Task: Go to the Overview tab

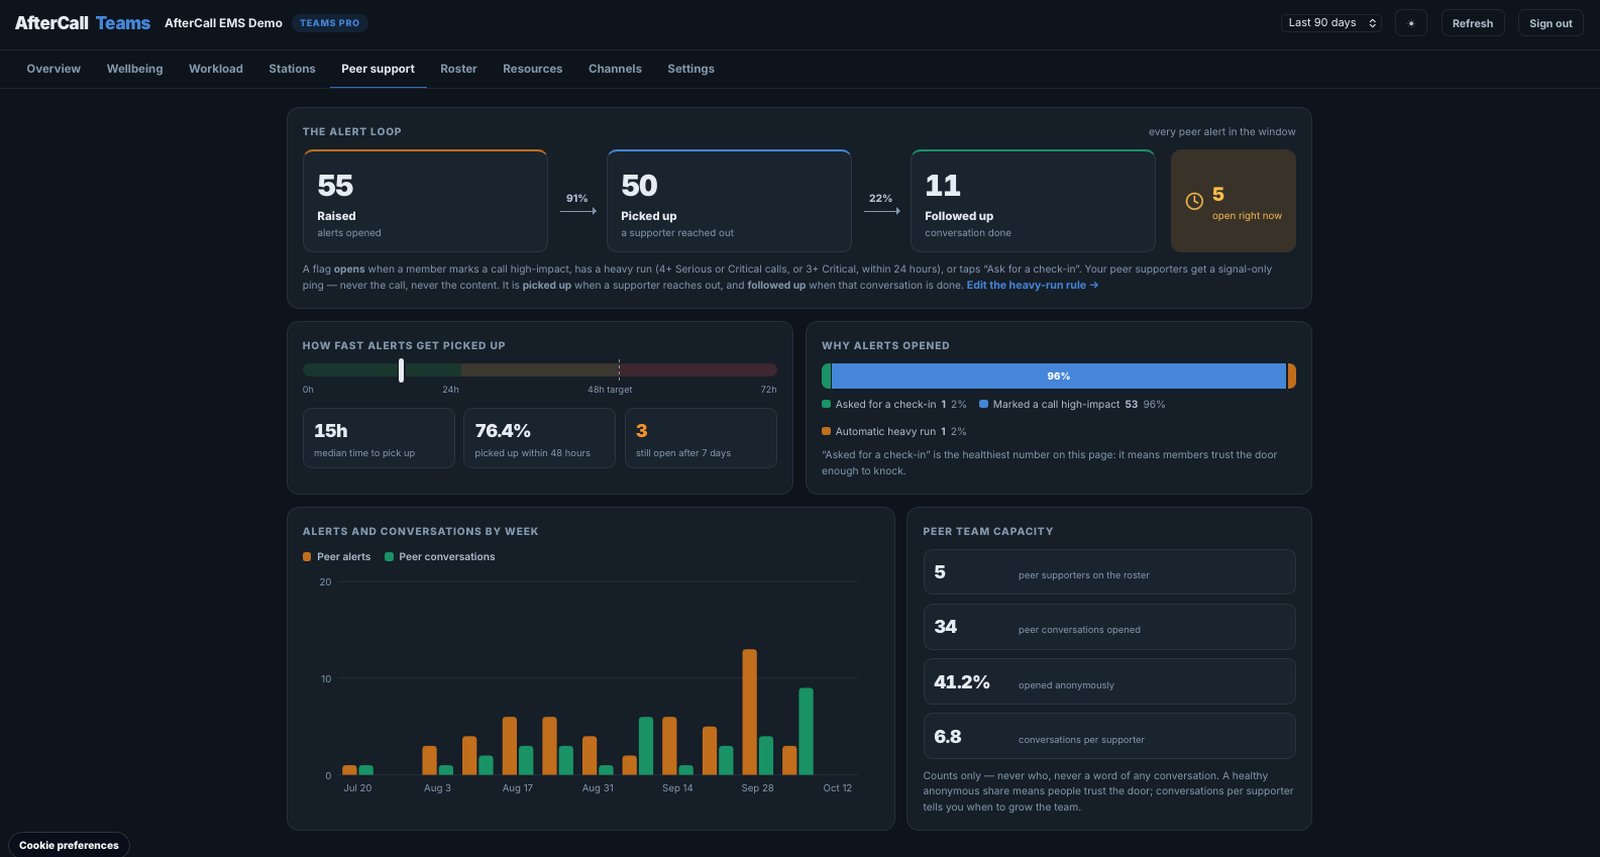Action: (54, 69)
